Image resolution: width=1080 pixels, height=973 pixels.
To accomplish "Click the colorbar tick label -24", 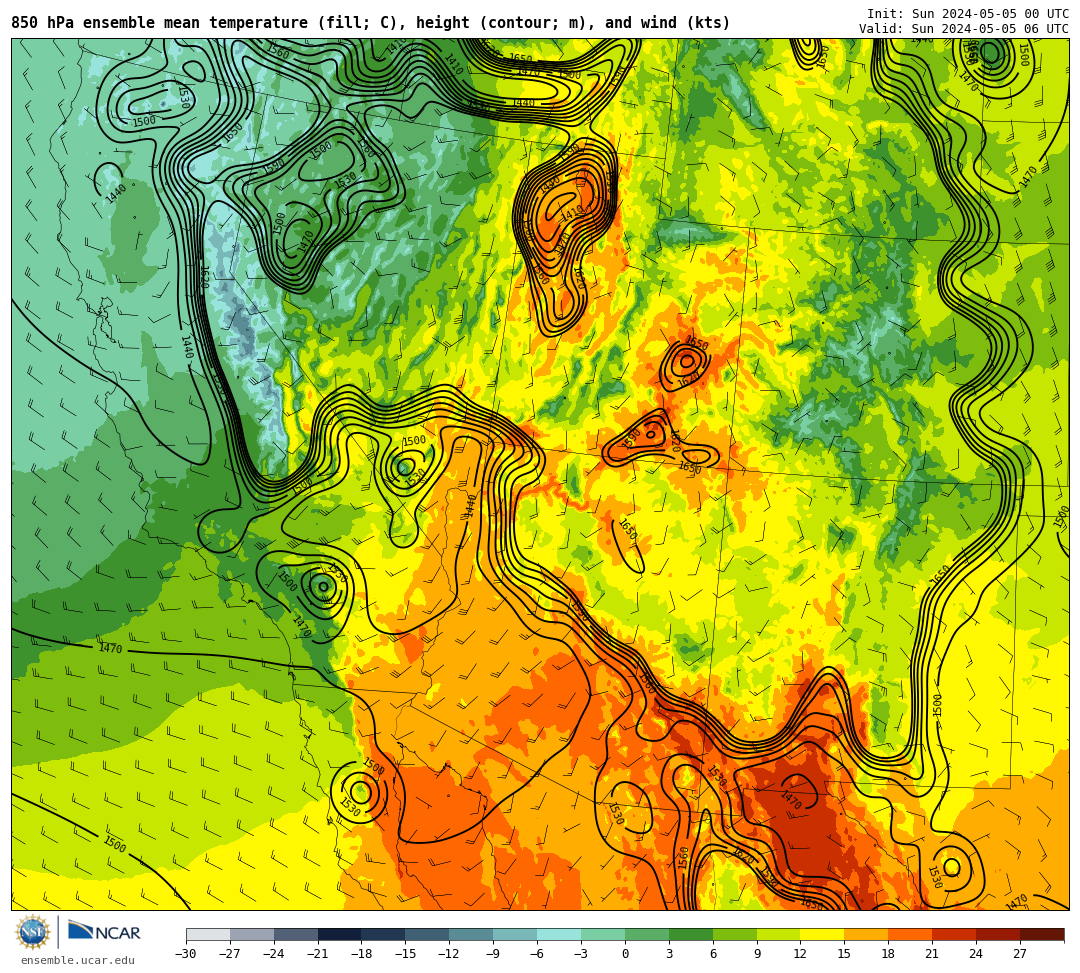I will 274,954.
